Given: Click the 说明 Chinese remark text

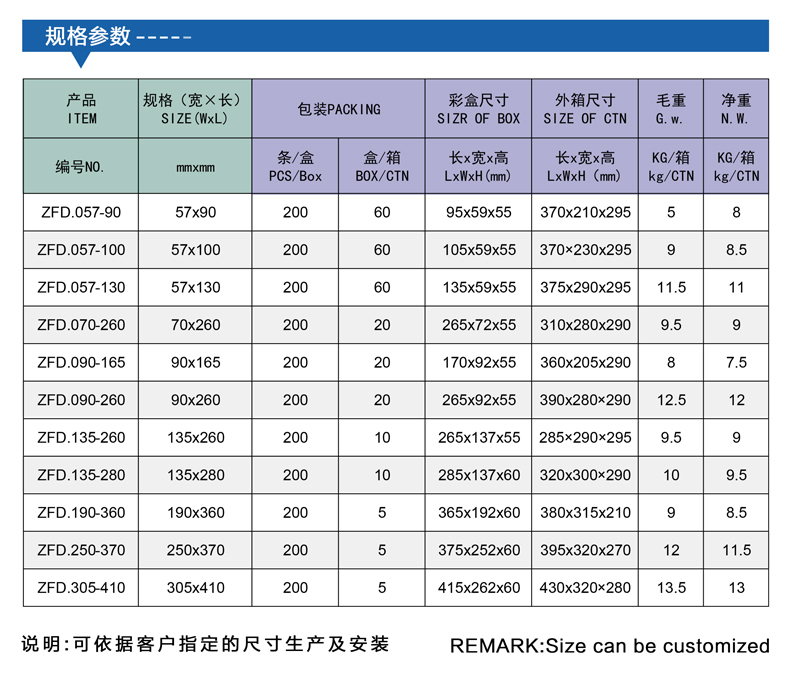Looking at the screenshot, I should coord(205,644).
